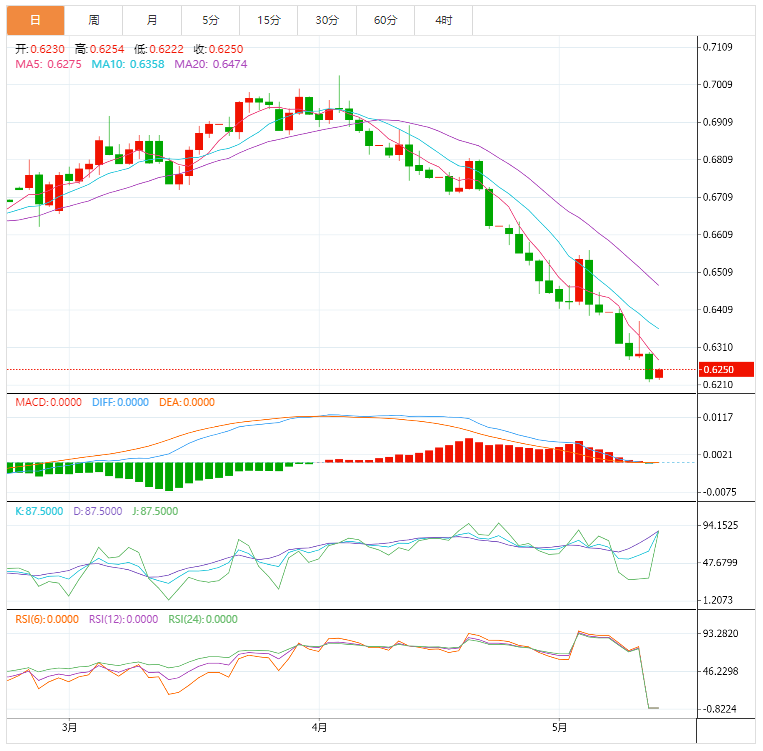Click the open price 开:0.6230
The height and width of the screenshot is (751, 763).
[x=40, y=49]
